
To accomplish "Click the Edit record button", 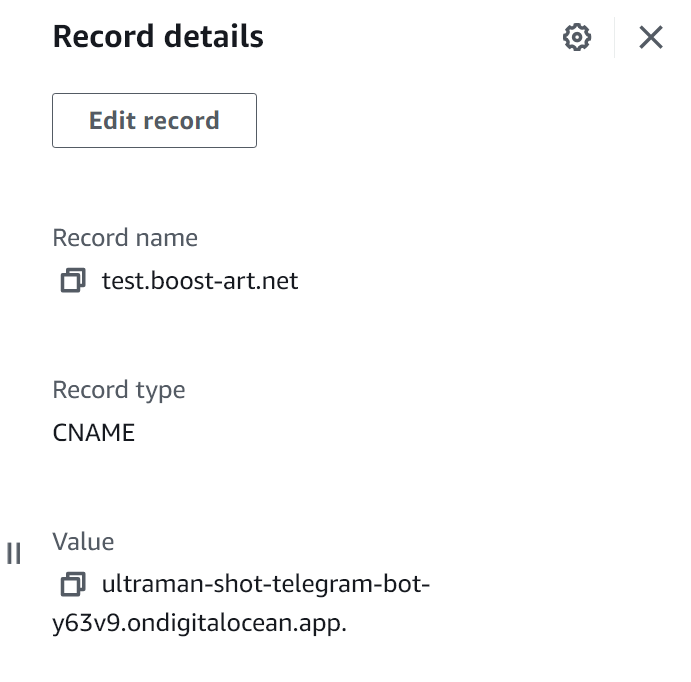I will 154,120.
